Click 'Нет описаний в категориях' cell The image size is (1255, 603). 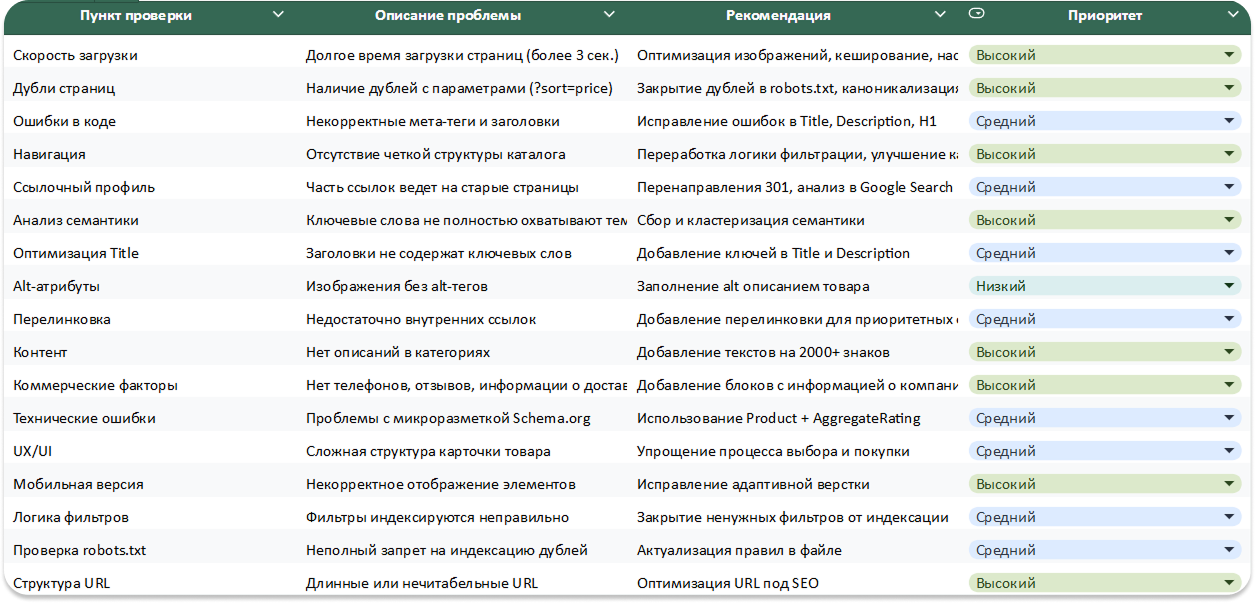tap(397, 352)
